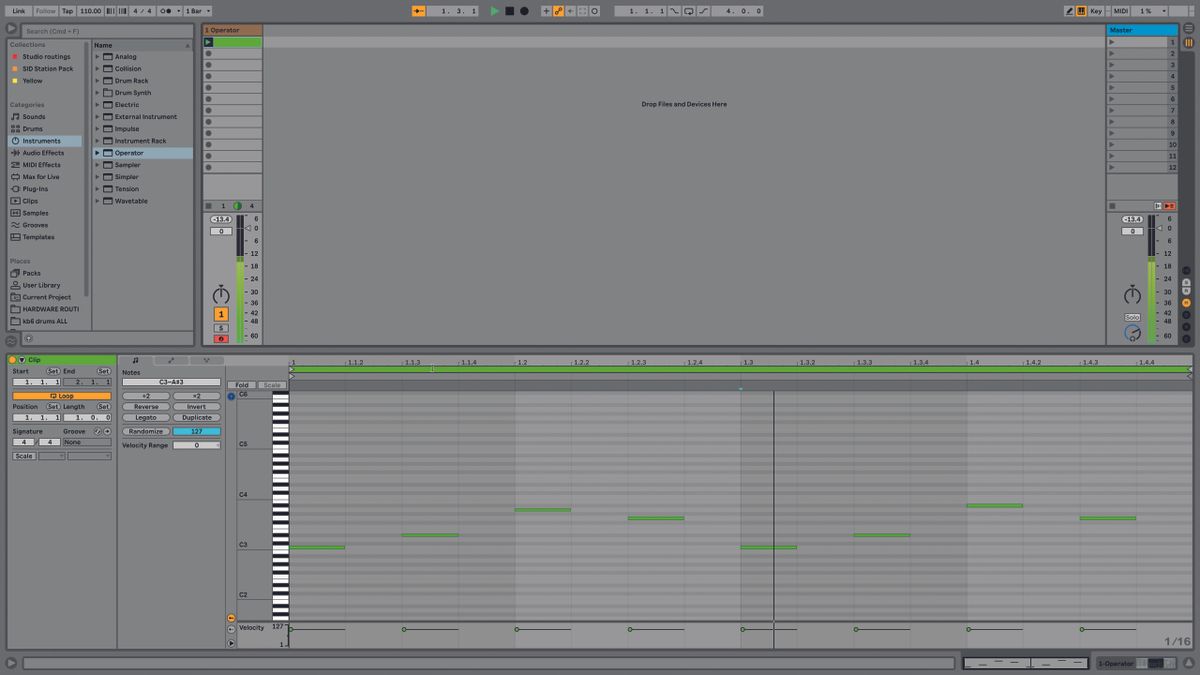Adjust the Operator track volume fader
This screenshot has width=1200, height=675.
click(x=248, y=228)
